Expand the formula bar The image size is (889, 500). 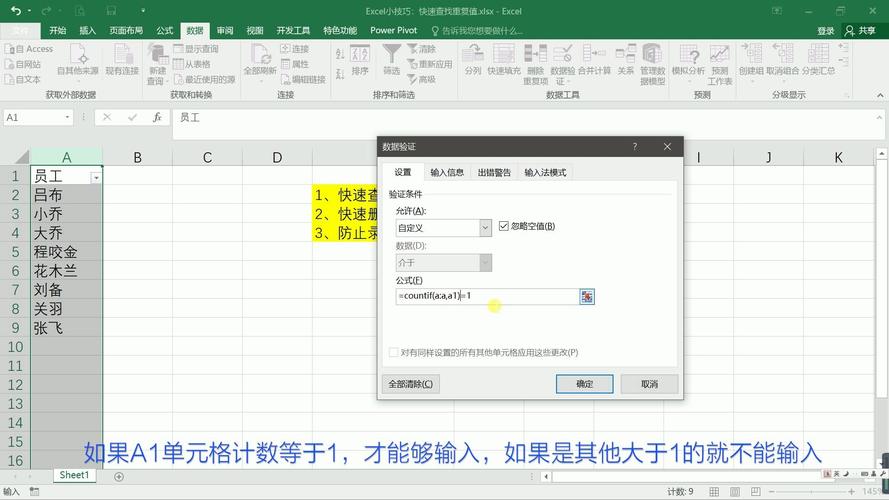pos(879,117)
